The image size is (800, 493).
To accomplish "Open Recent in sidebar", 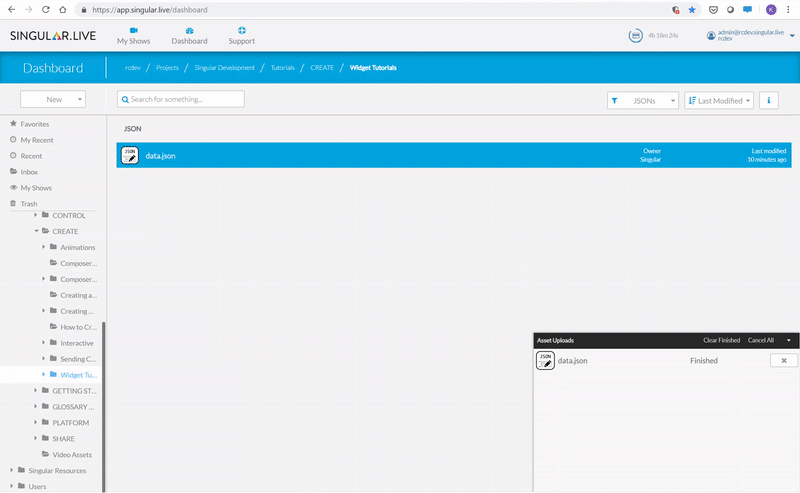I will click(x=26, y=156).
